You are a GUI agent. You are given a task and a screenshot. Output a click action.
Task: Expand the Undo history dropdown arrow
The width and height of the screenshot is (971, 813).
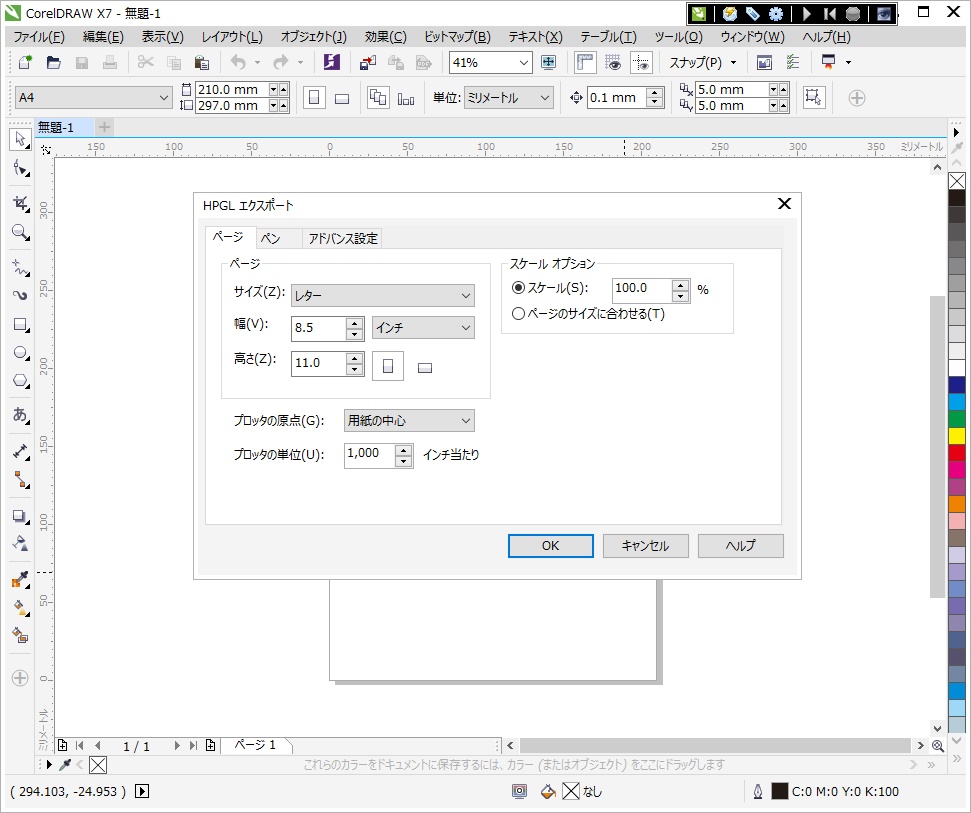(258, 63)
